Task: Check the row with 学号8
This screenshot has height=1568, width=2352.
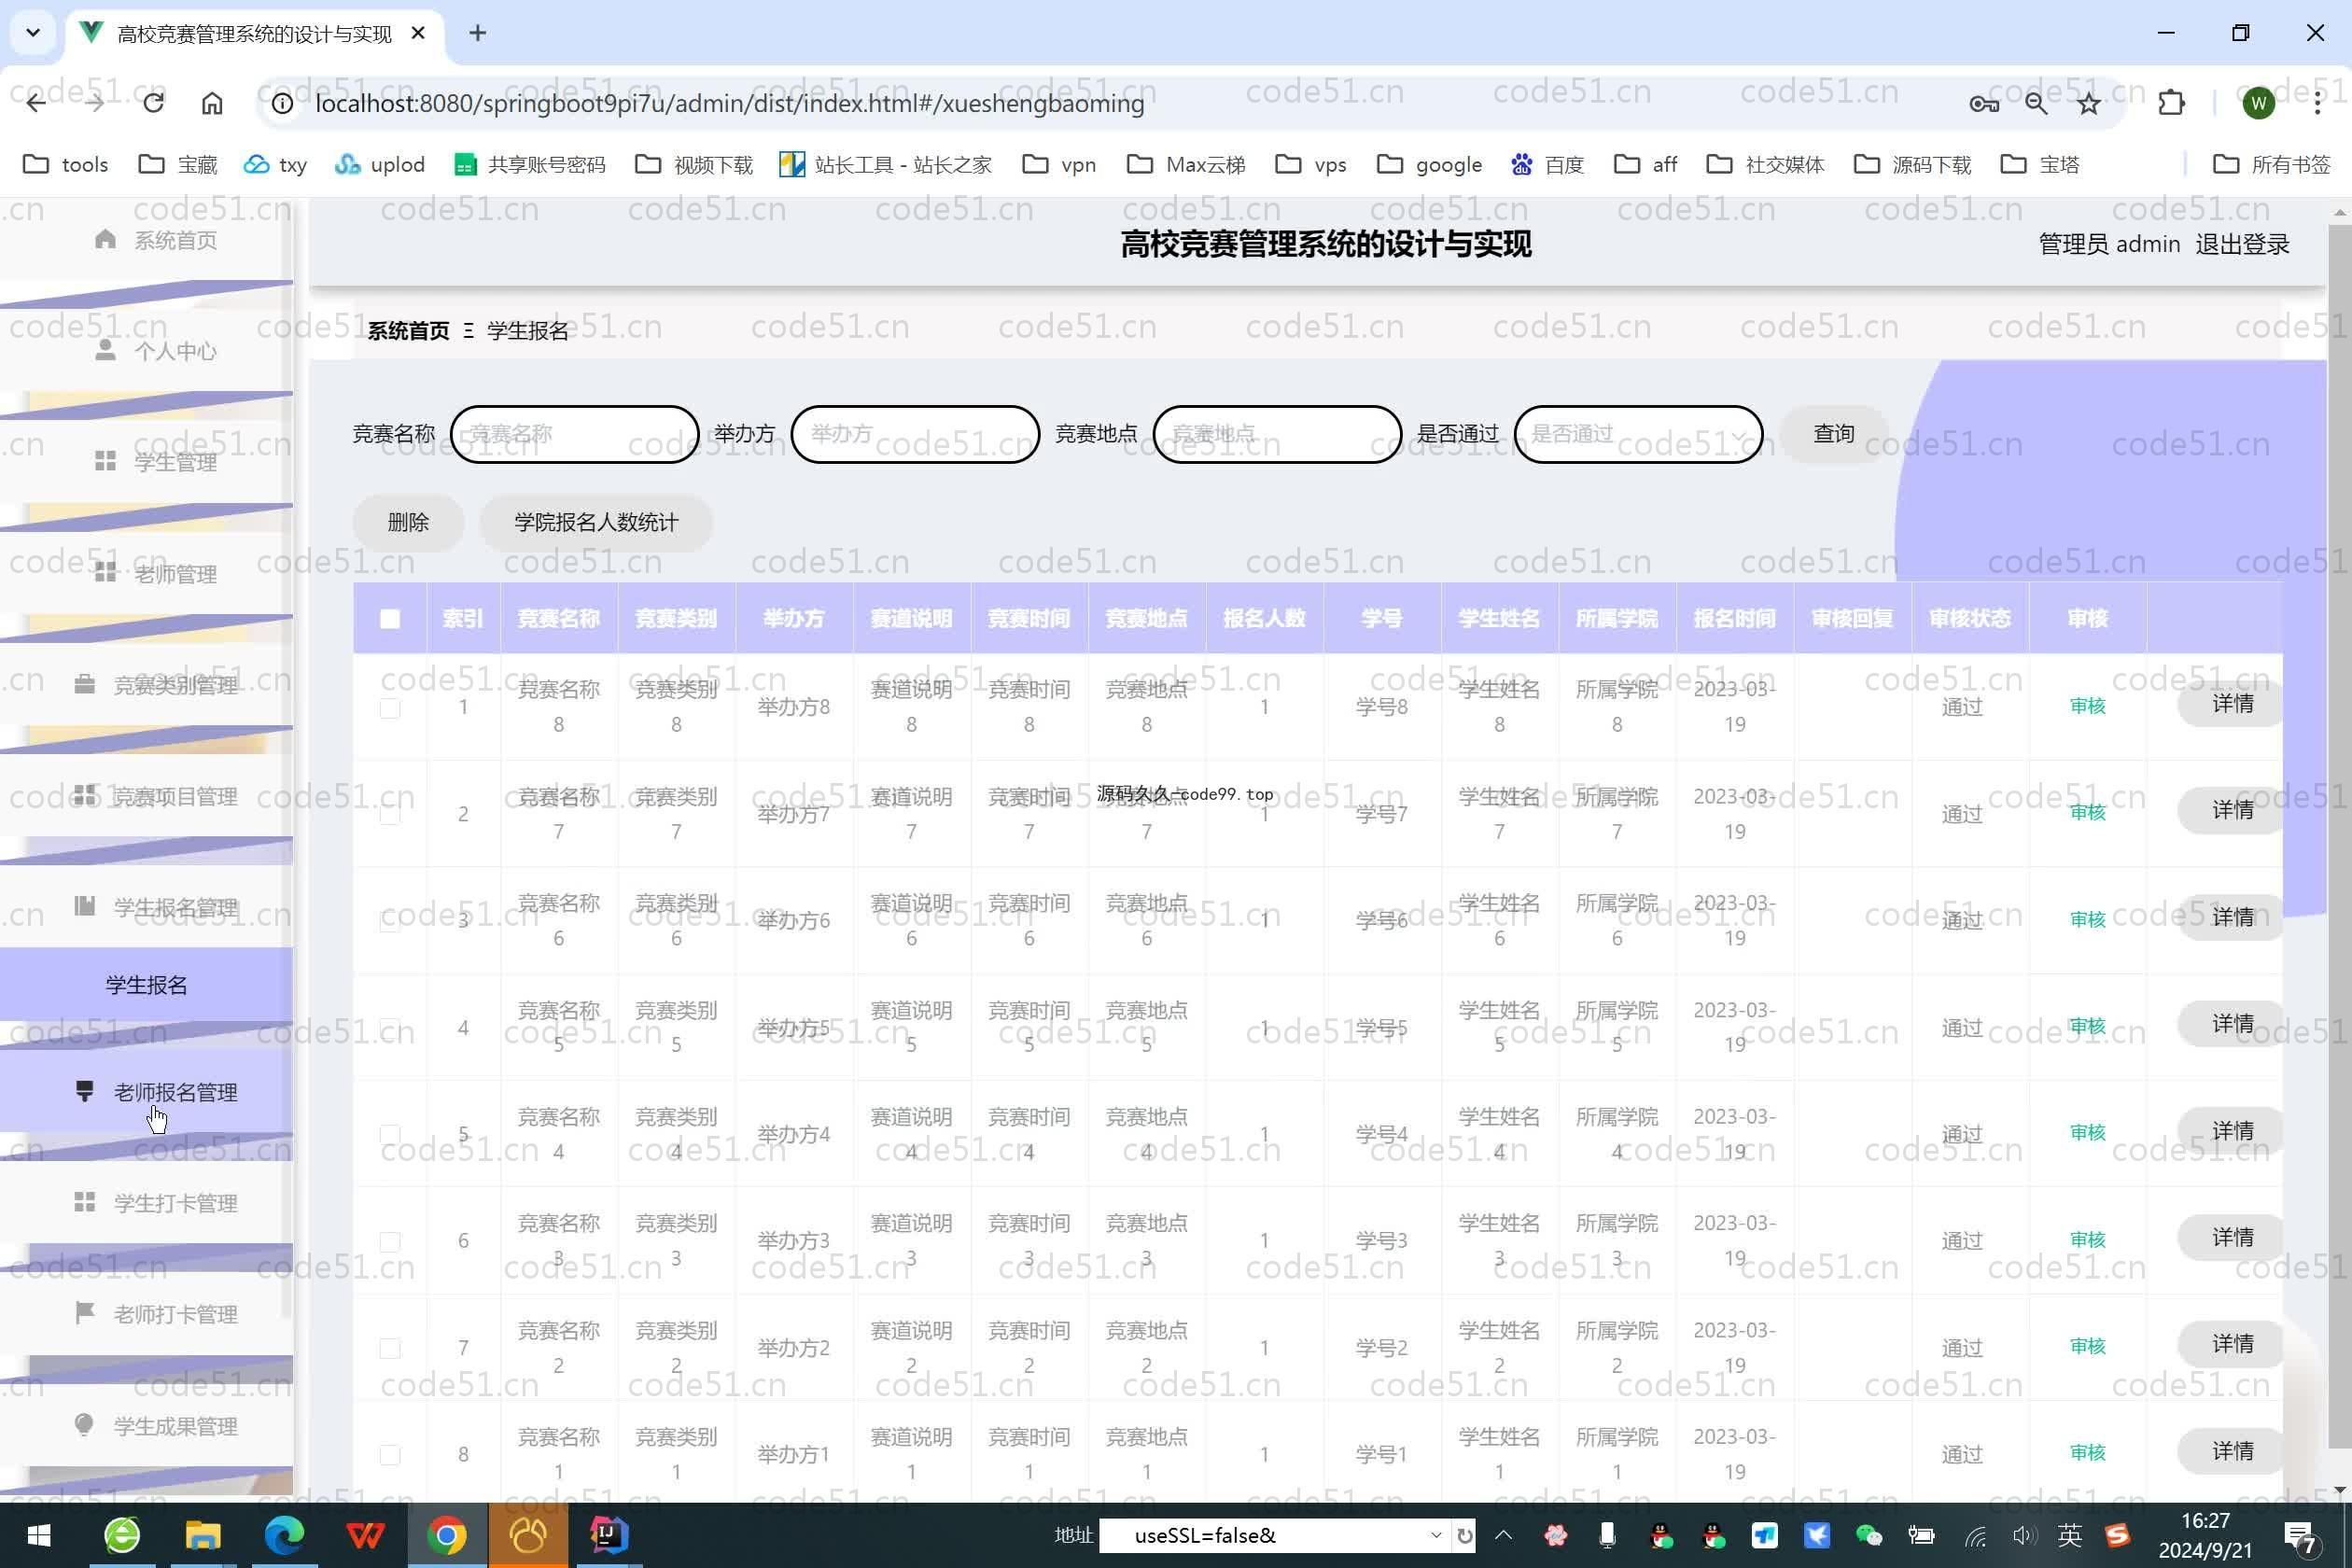Action: [x=390, y=707]
